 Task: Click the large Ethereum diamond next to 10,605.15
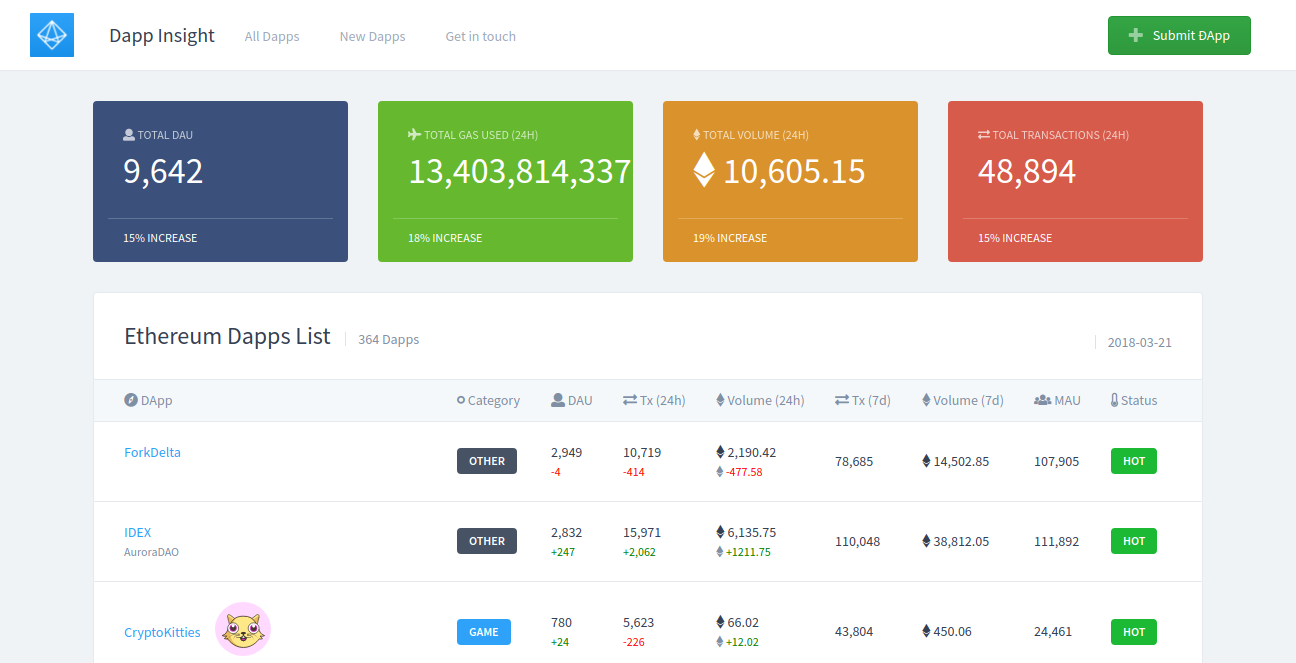point(704,170)
